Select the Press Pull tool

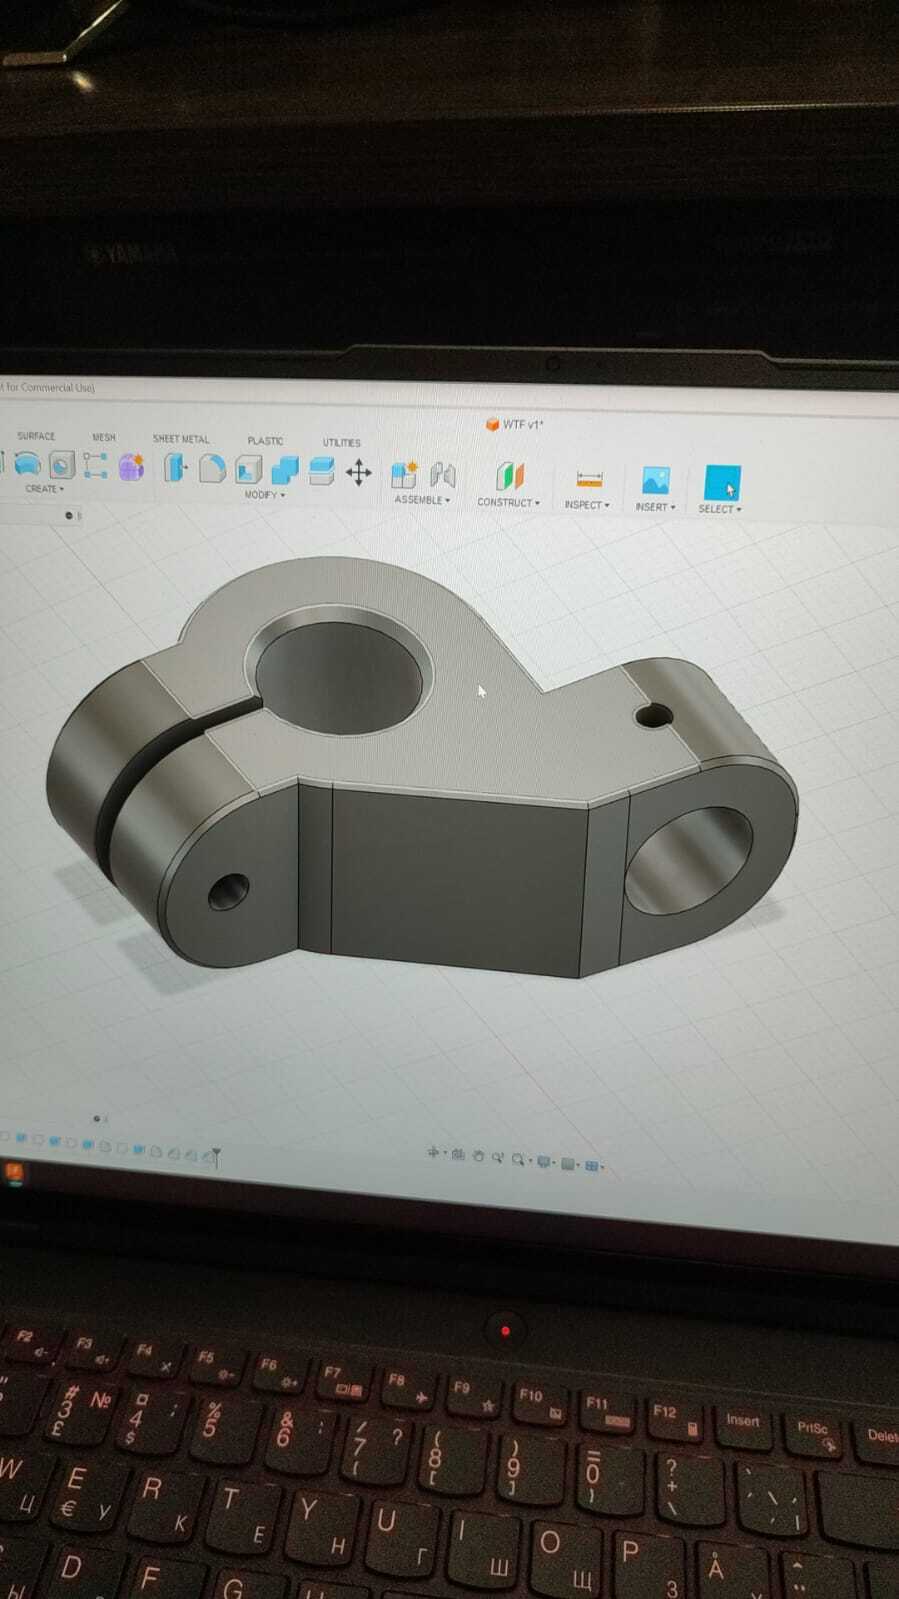pyautogui.click(x=176, y=467)
